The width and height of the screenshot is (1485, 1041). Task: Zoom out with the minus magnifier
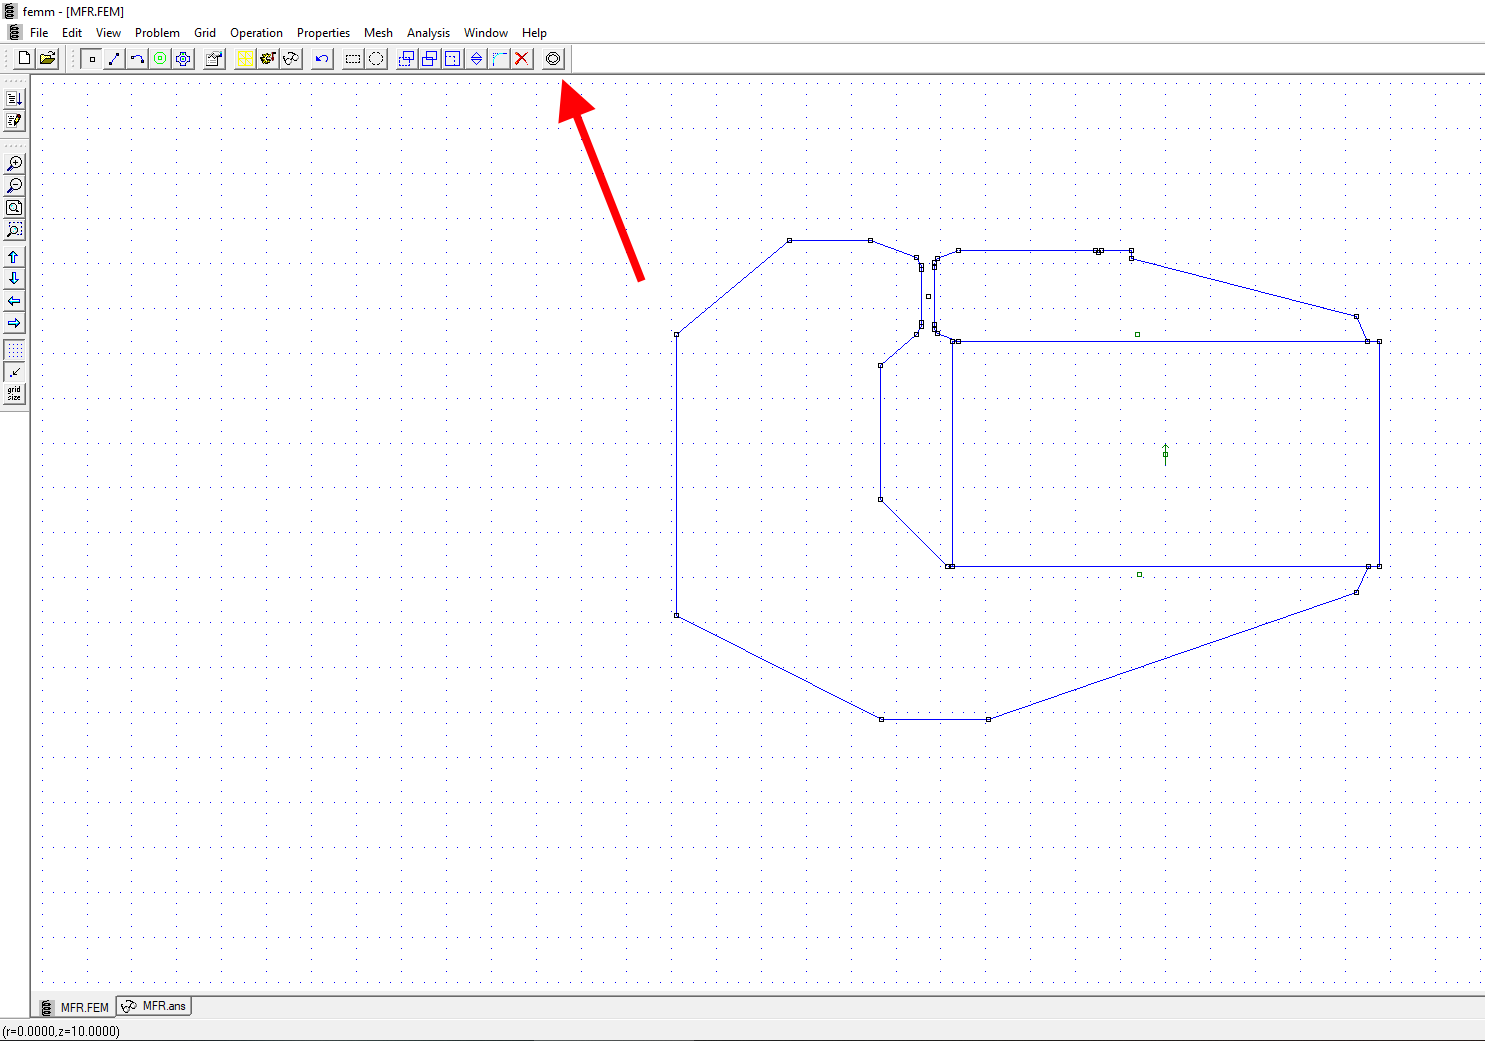click(14, 185)
